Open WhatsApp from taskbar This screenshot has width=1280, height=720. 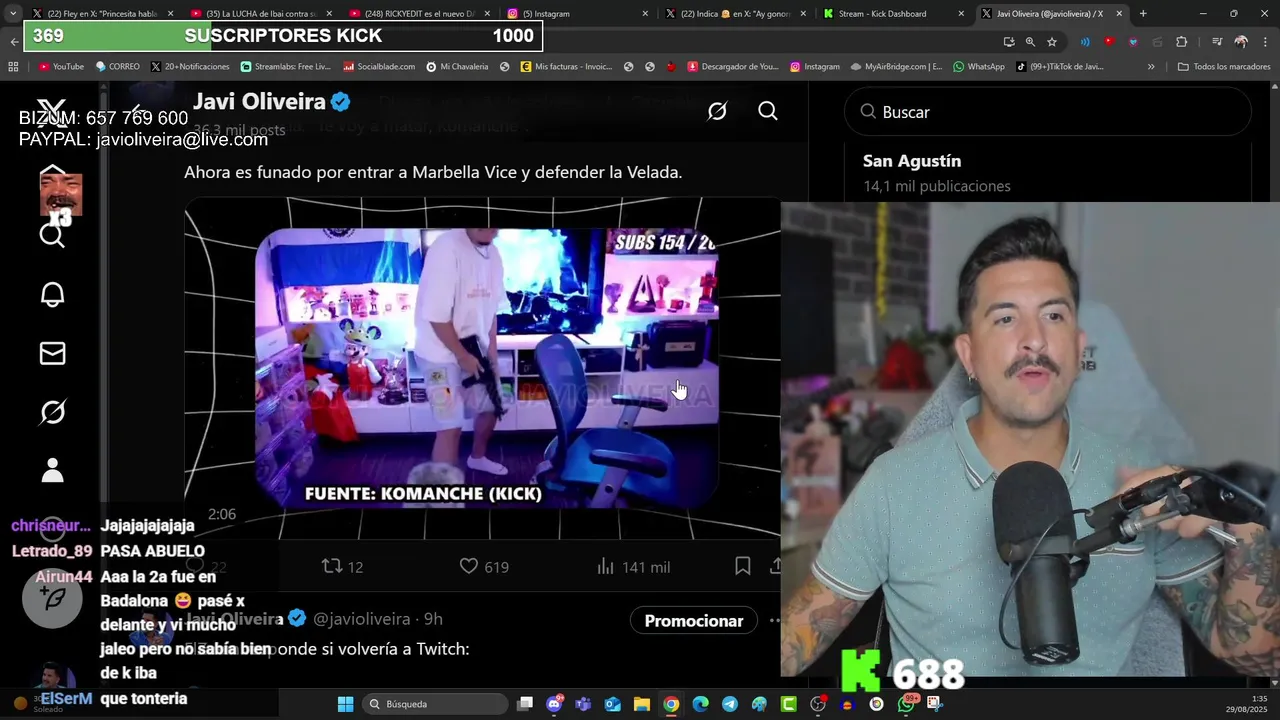906,704
